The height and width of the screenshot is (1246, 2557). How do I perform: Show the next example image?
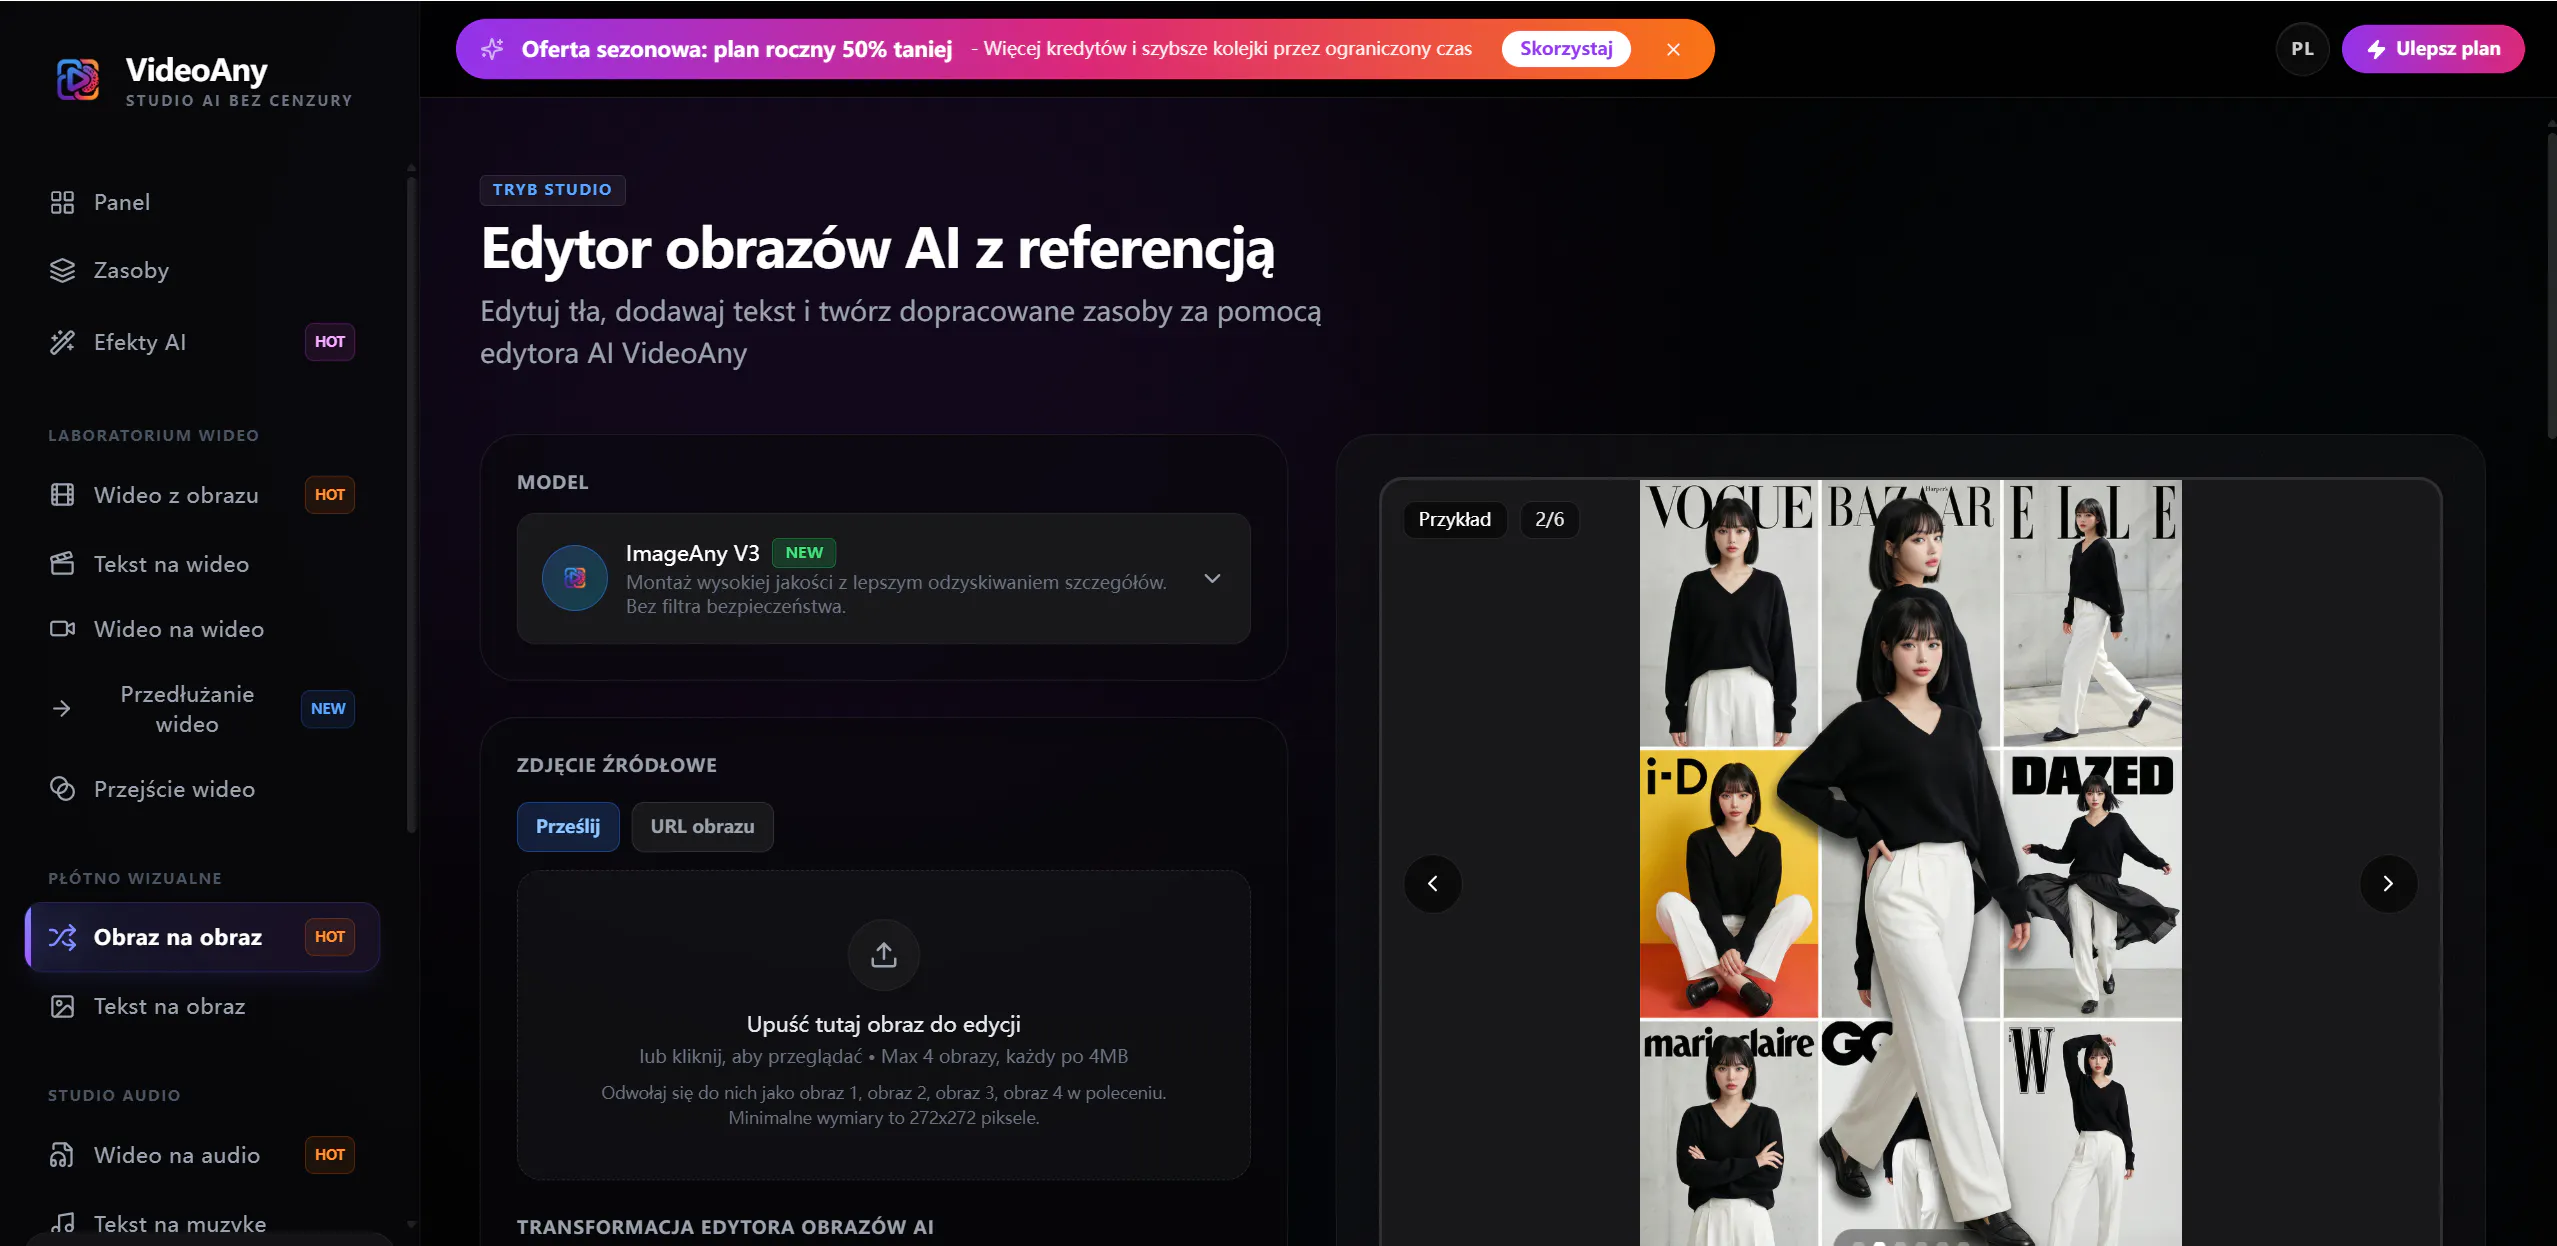[x=2388, y=884]
